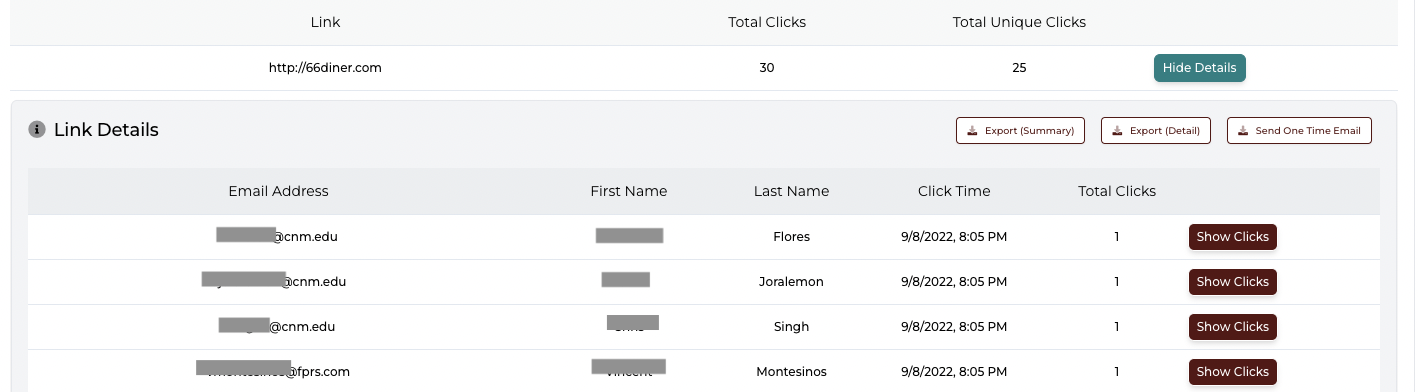The height and width of the screenshot is (392, 1418).
Task: Click the Send One Time Email label
Action: (1308, 131)
